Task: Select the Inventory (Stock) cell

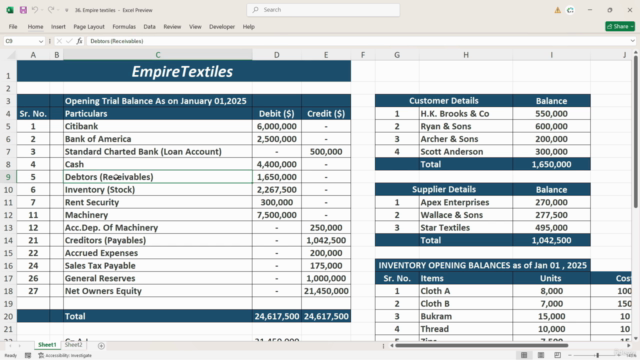Action: pos(158,190)
